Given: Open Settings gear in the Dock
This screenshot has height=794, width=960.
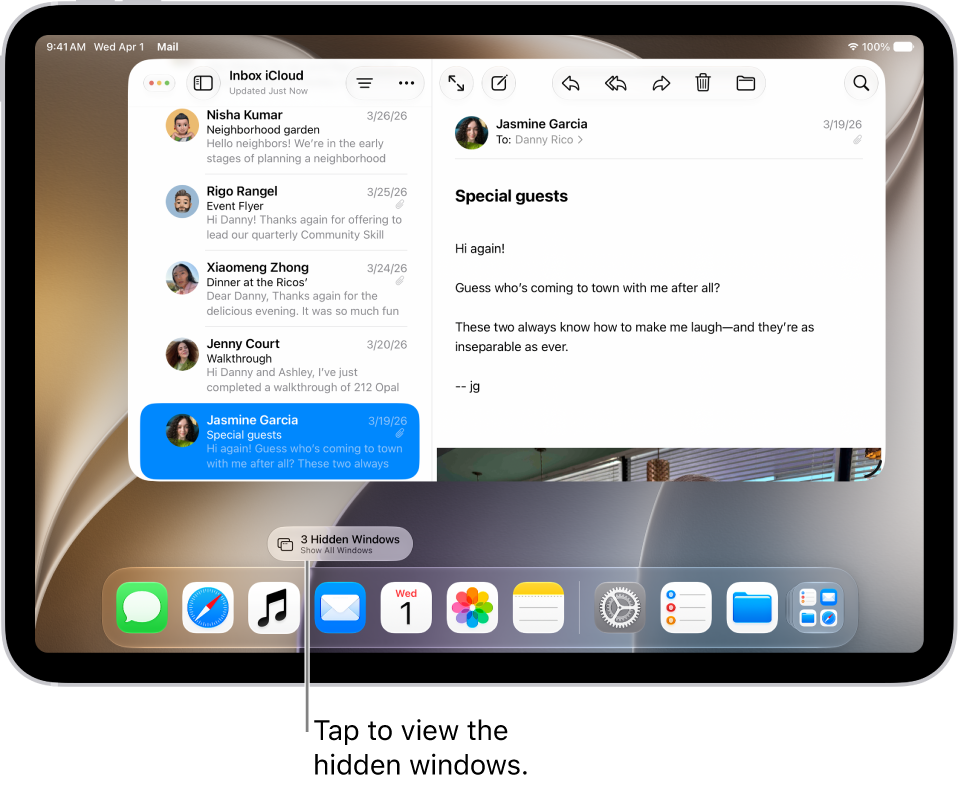Looking at the screenshot, I should click(x=620, y=607).
